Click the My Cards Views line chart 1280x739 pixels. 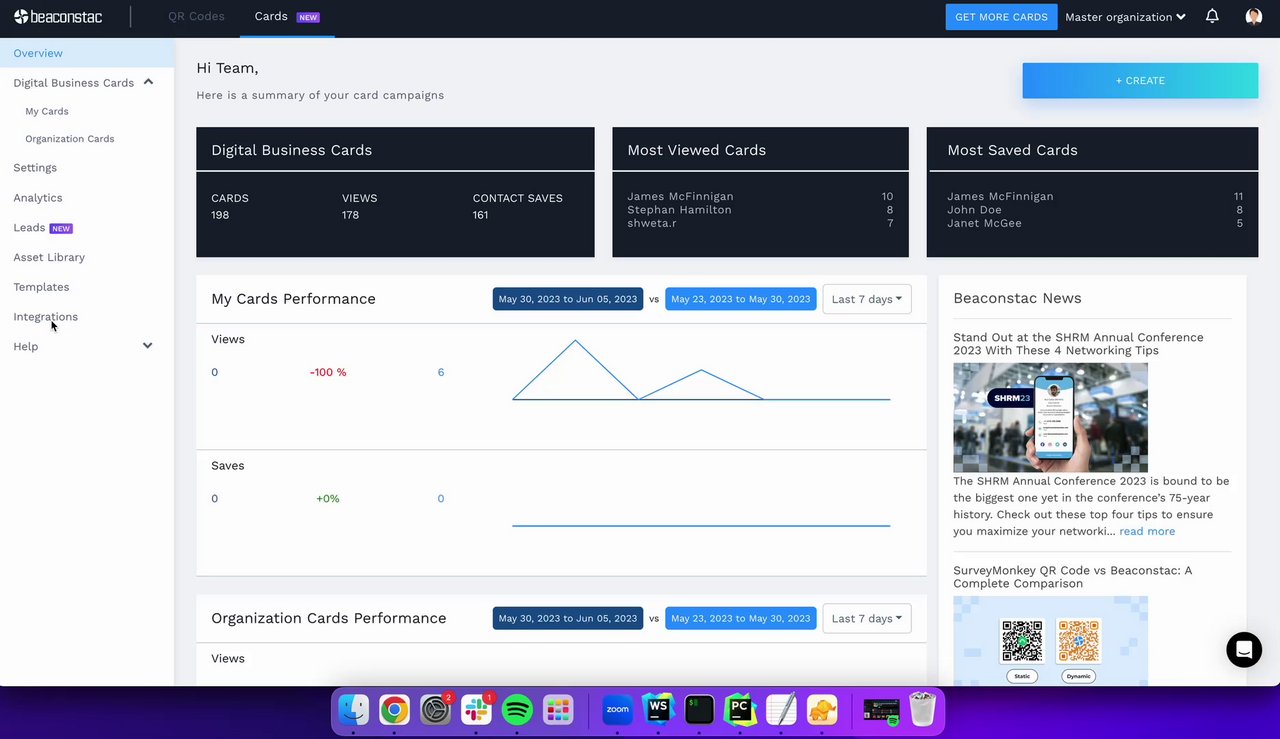[x=701, y=370]
